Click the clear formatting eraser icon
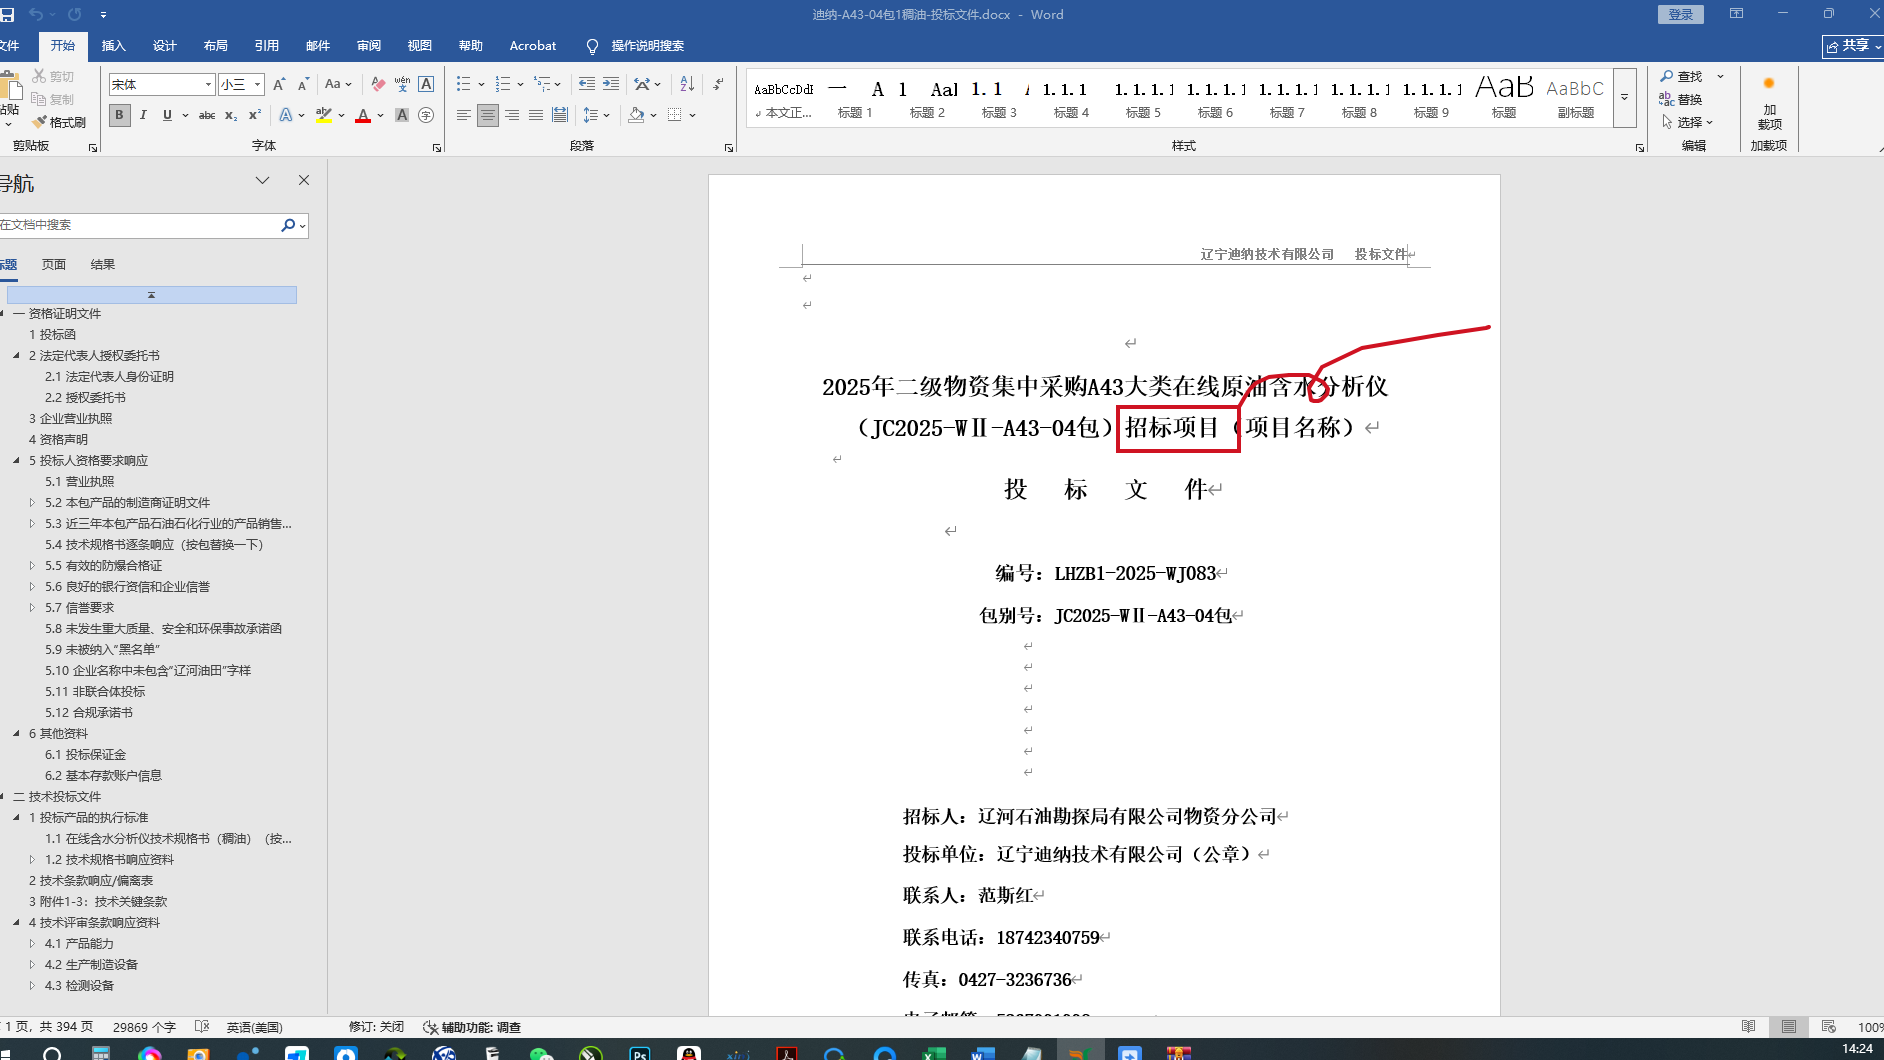Viewport: 1884px width, 1060px height. 378,84
